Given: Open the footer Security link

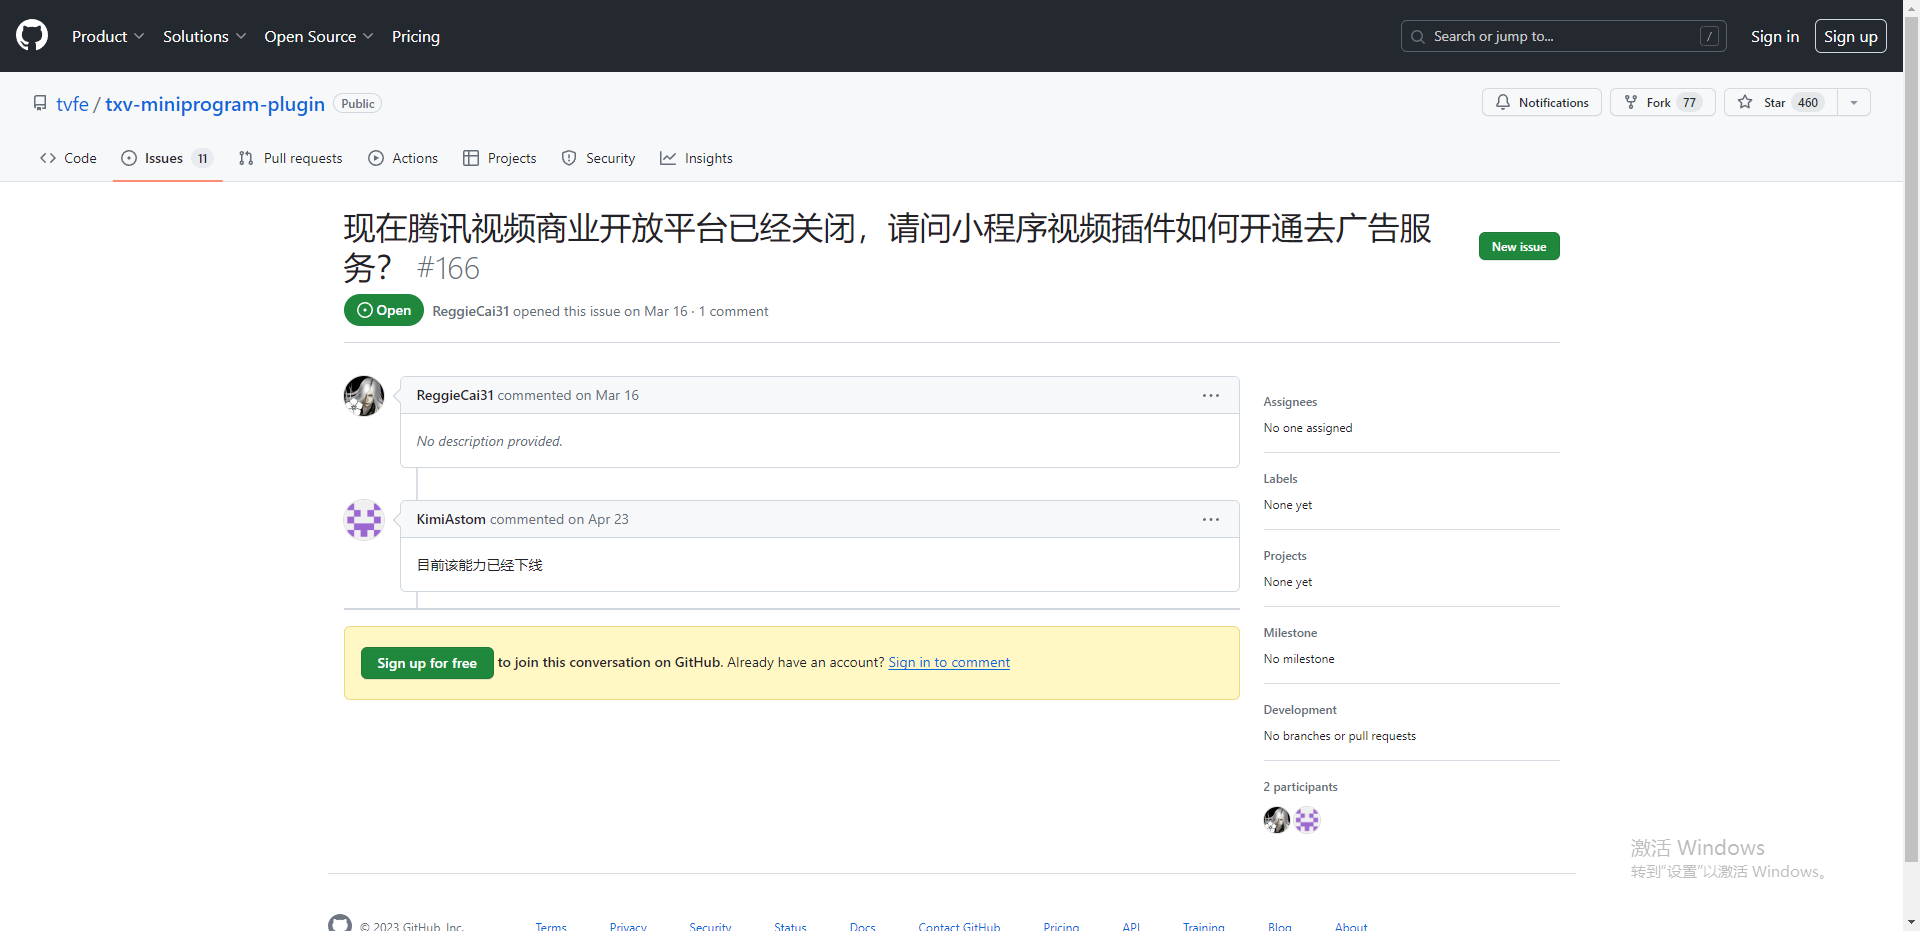Looking at the screenshot, I should point(710,927).
